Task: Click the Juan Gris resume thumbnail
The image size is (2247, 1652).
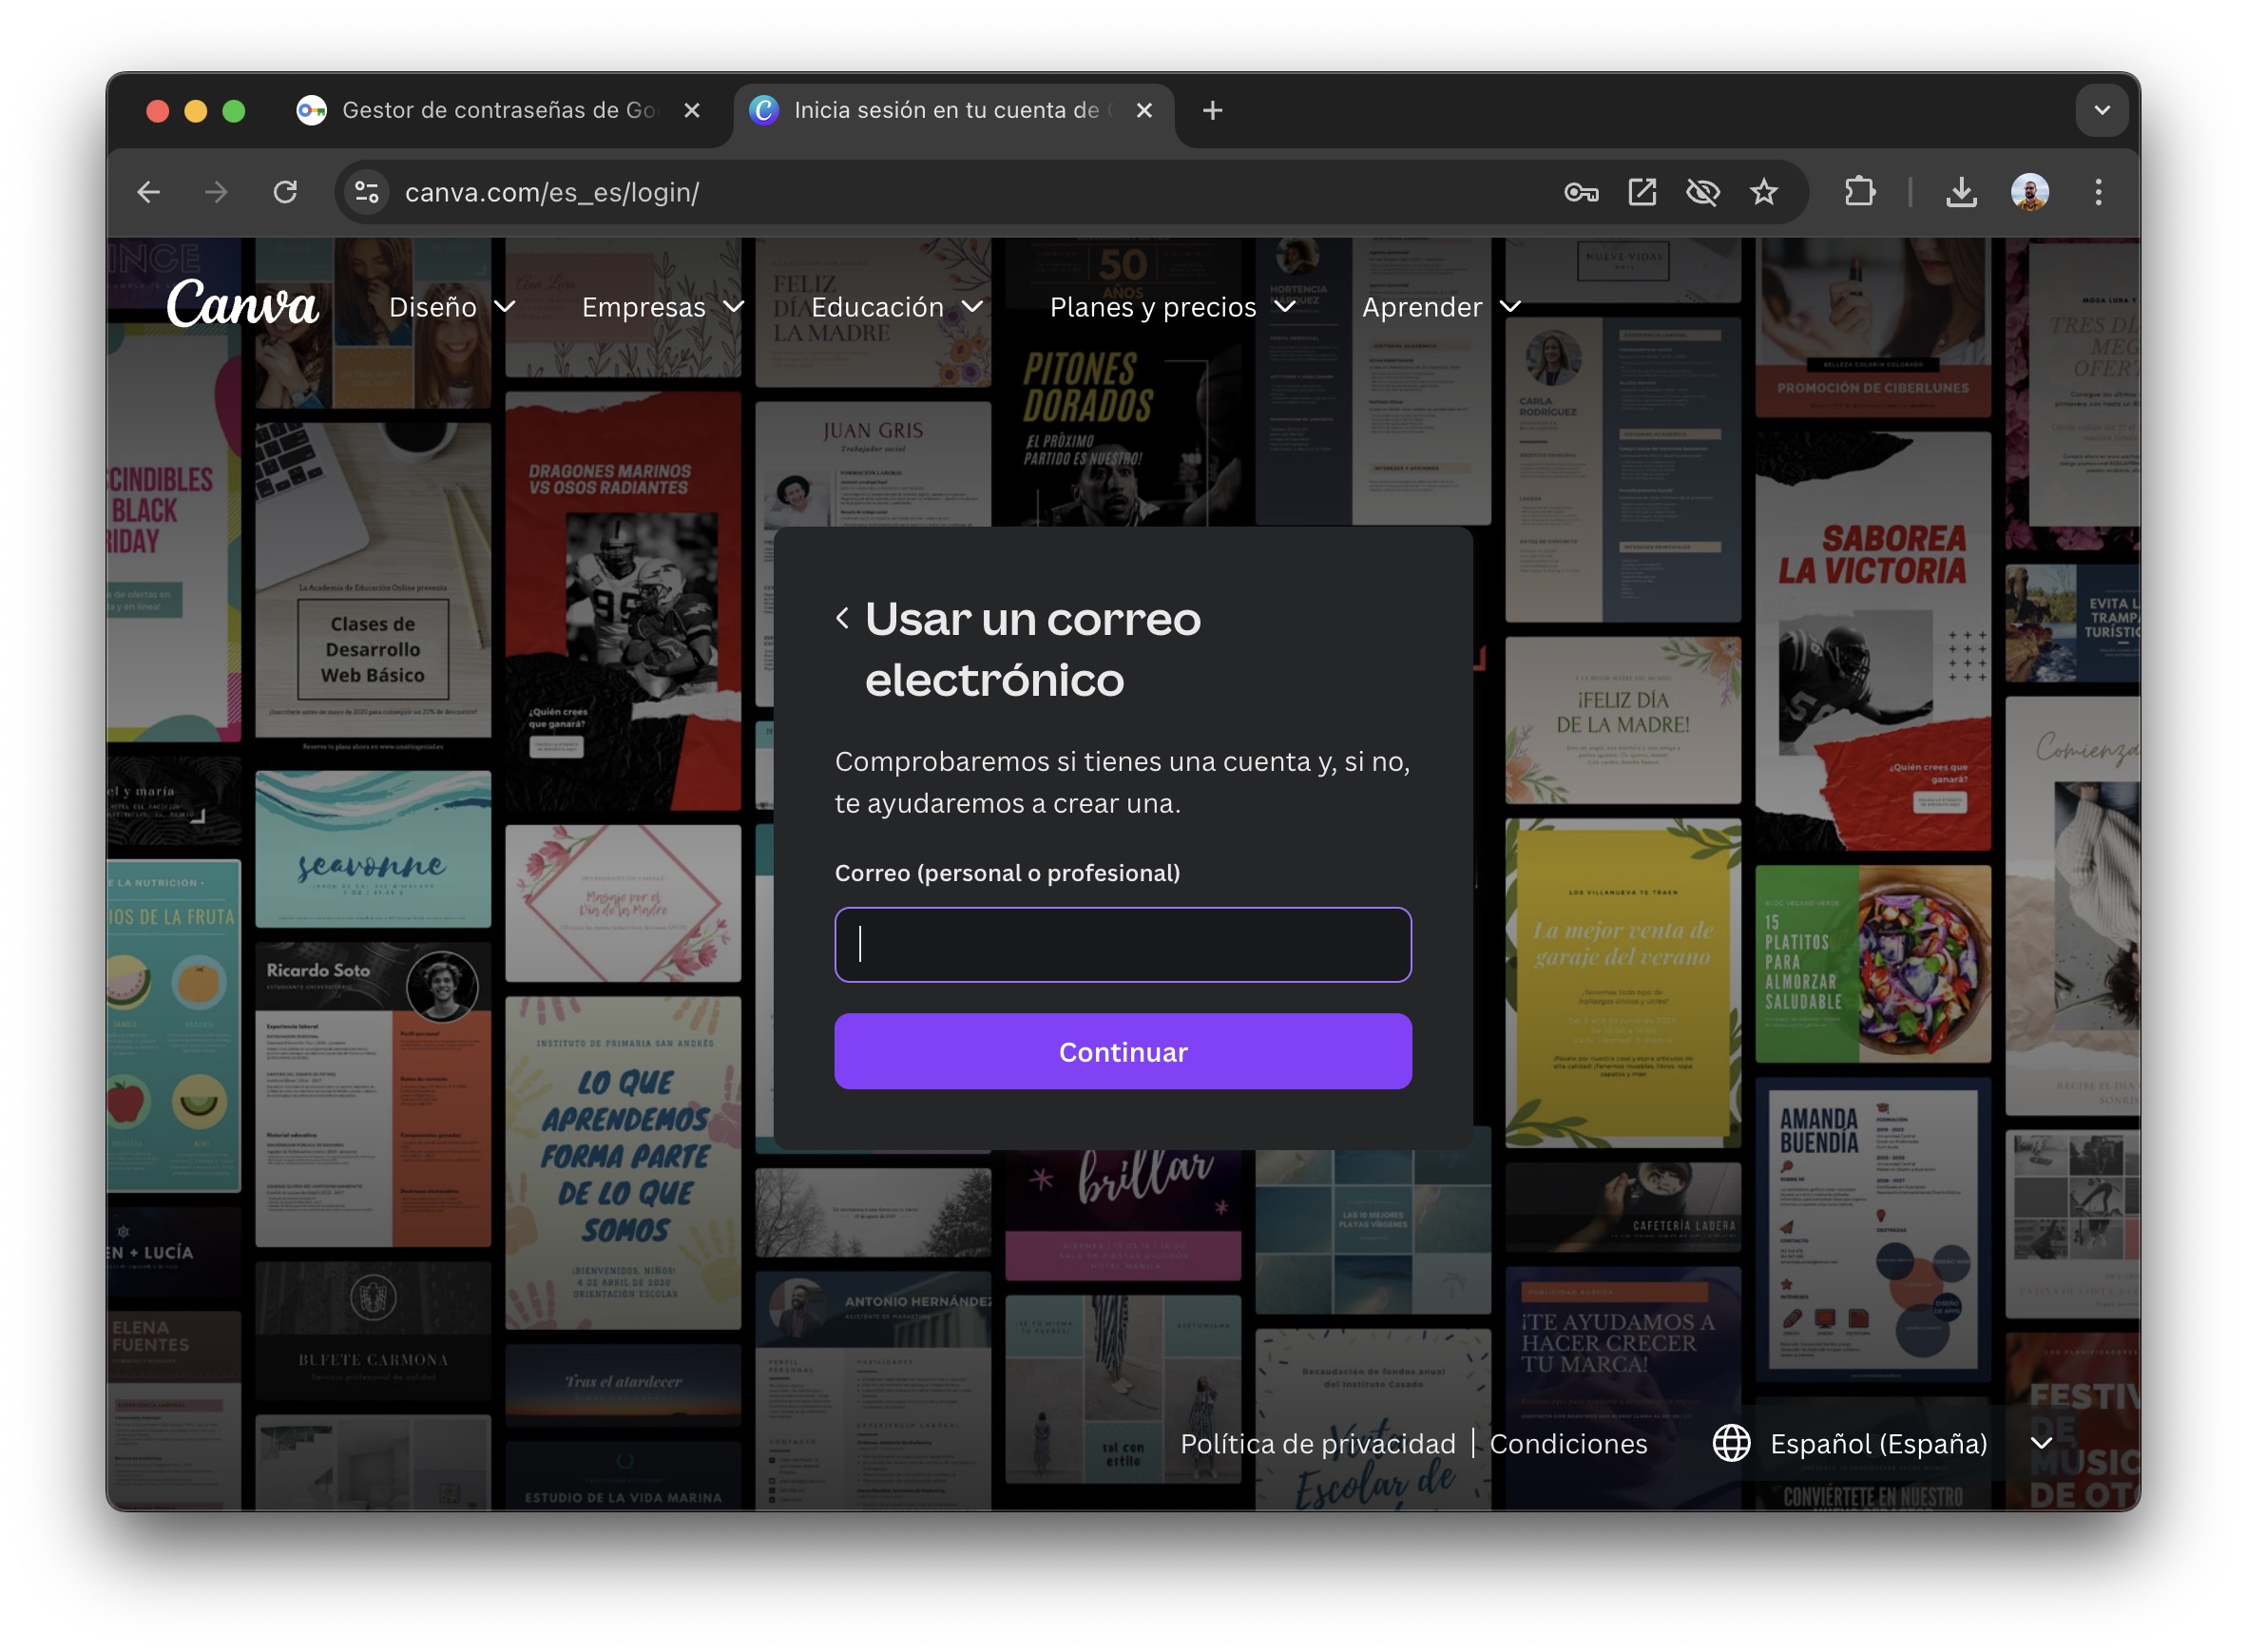Action: tap(873, 464)
